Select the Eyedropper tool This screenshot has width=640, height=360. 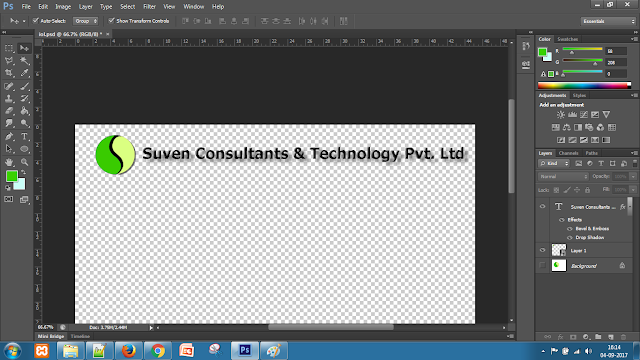[24, 73]
